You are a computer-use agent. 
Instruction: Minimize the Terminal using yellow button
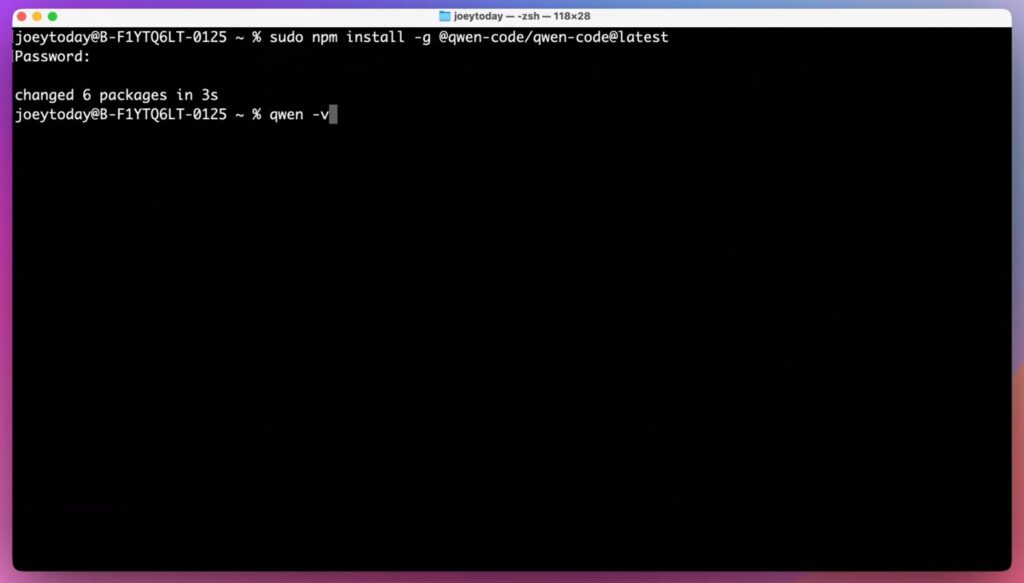point(37,16)
